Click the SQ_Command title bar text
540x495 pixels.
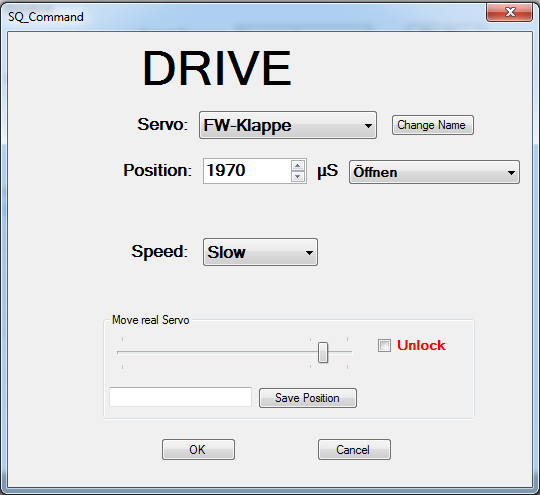[x=46, y=17]
